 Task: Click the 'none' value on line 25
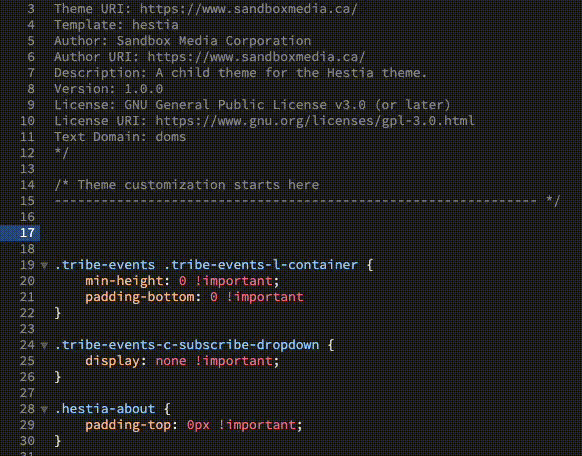[x=171, y=361]
